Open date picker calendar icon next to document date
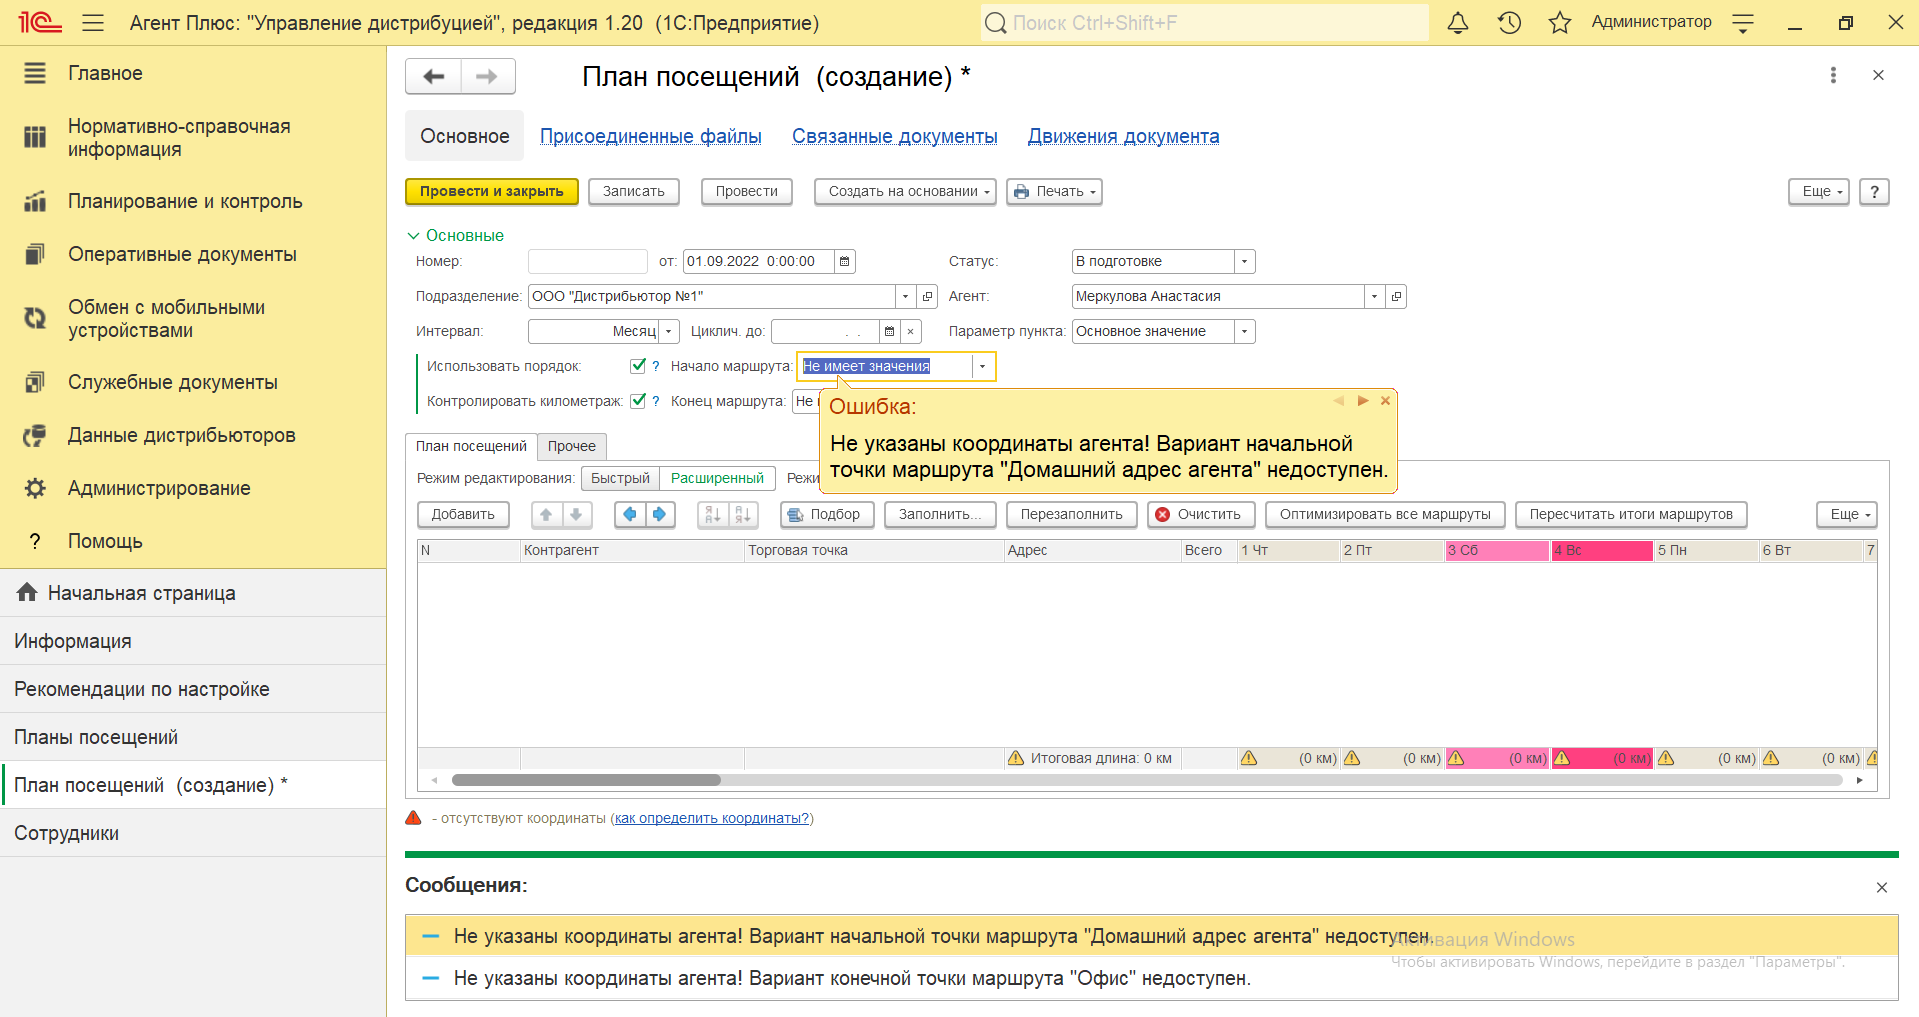The image size is (1919, 1017). (844, 261)
